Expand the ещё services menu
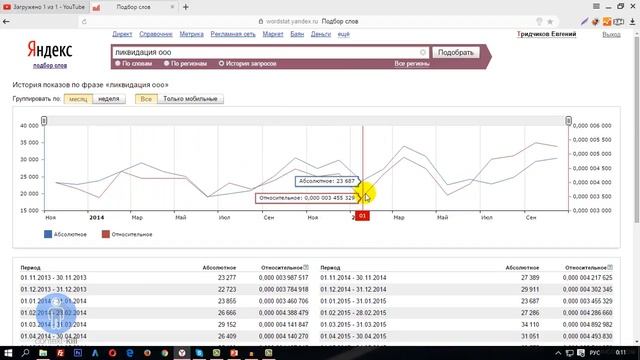Image resolution: width=640 pixels, height=360 pixels. 344,34
